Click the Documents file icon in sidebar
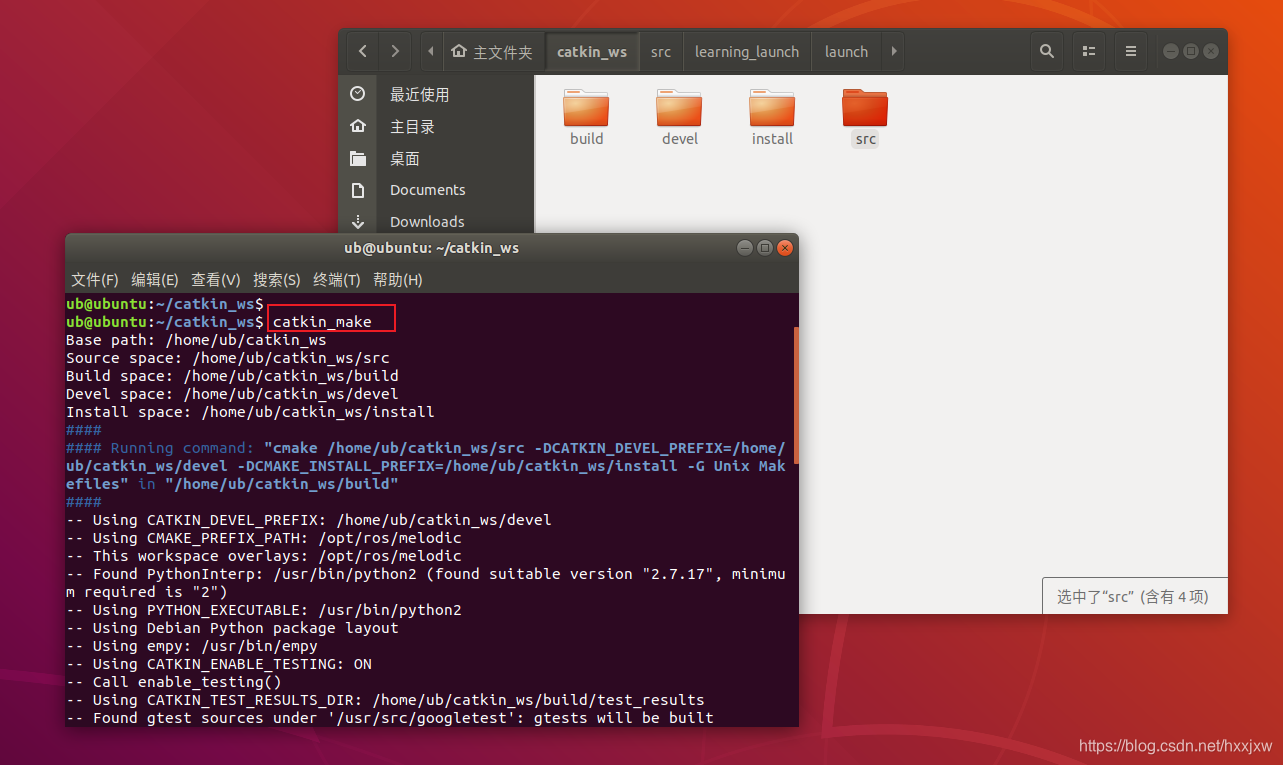 358,190
